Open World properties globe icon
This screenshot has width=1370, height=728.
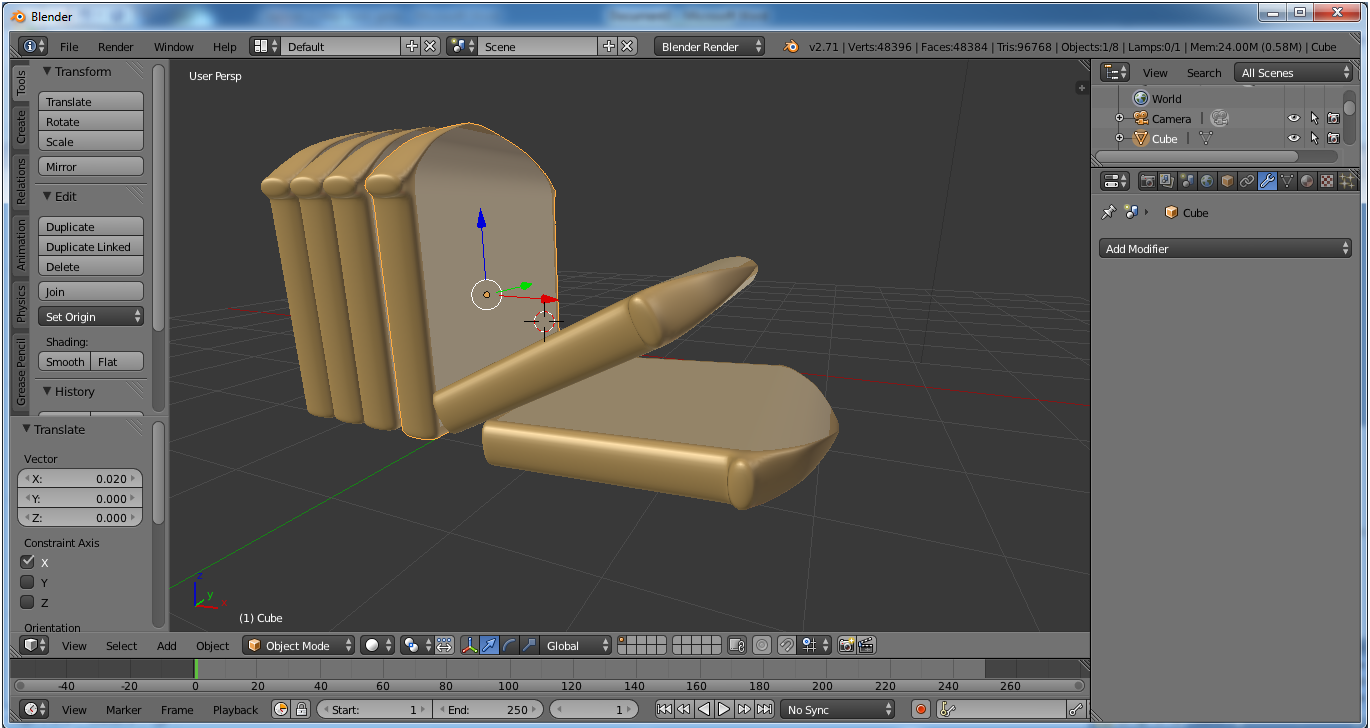point(1207,181)
